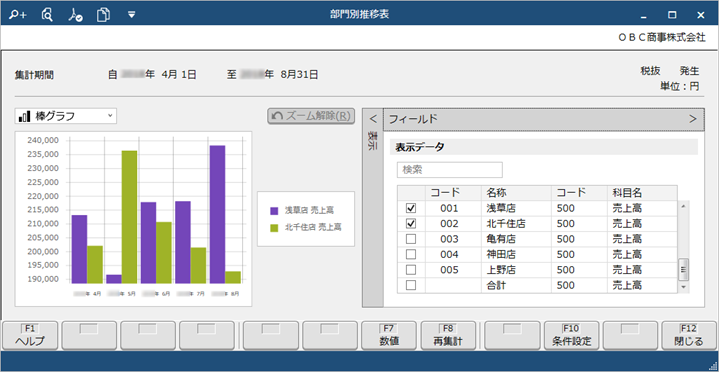Click the 北千住店 name cell
Screen dimensions: 719x372
(x=516, y=224)
